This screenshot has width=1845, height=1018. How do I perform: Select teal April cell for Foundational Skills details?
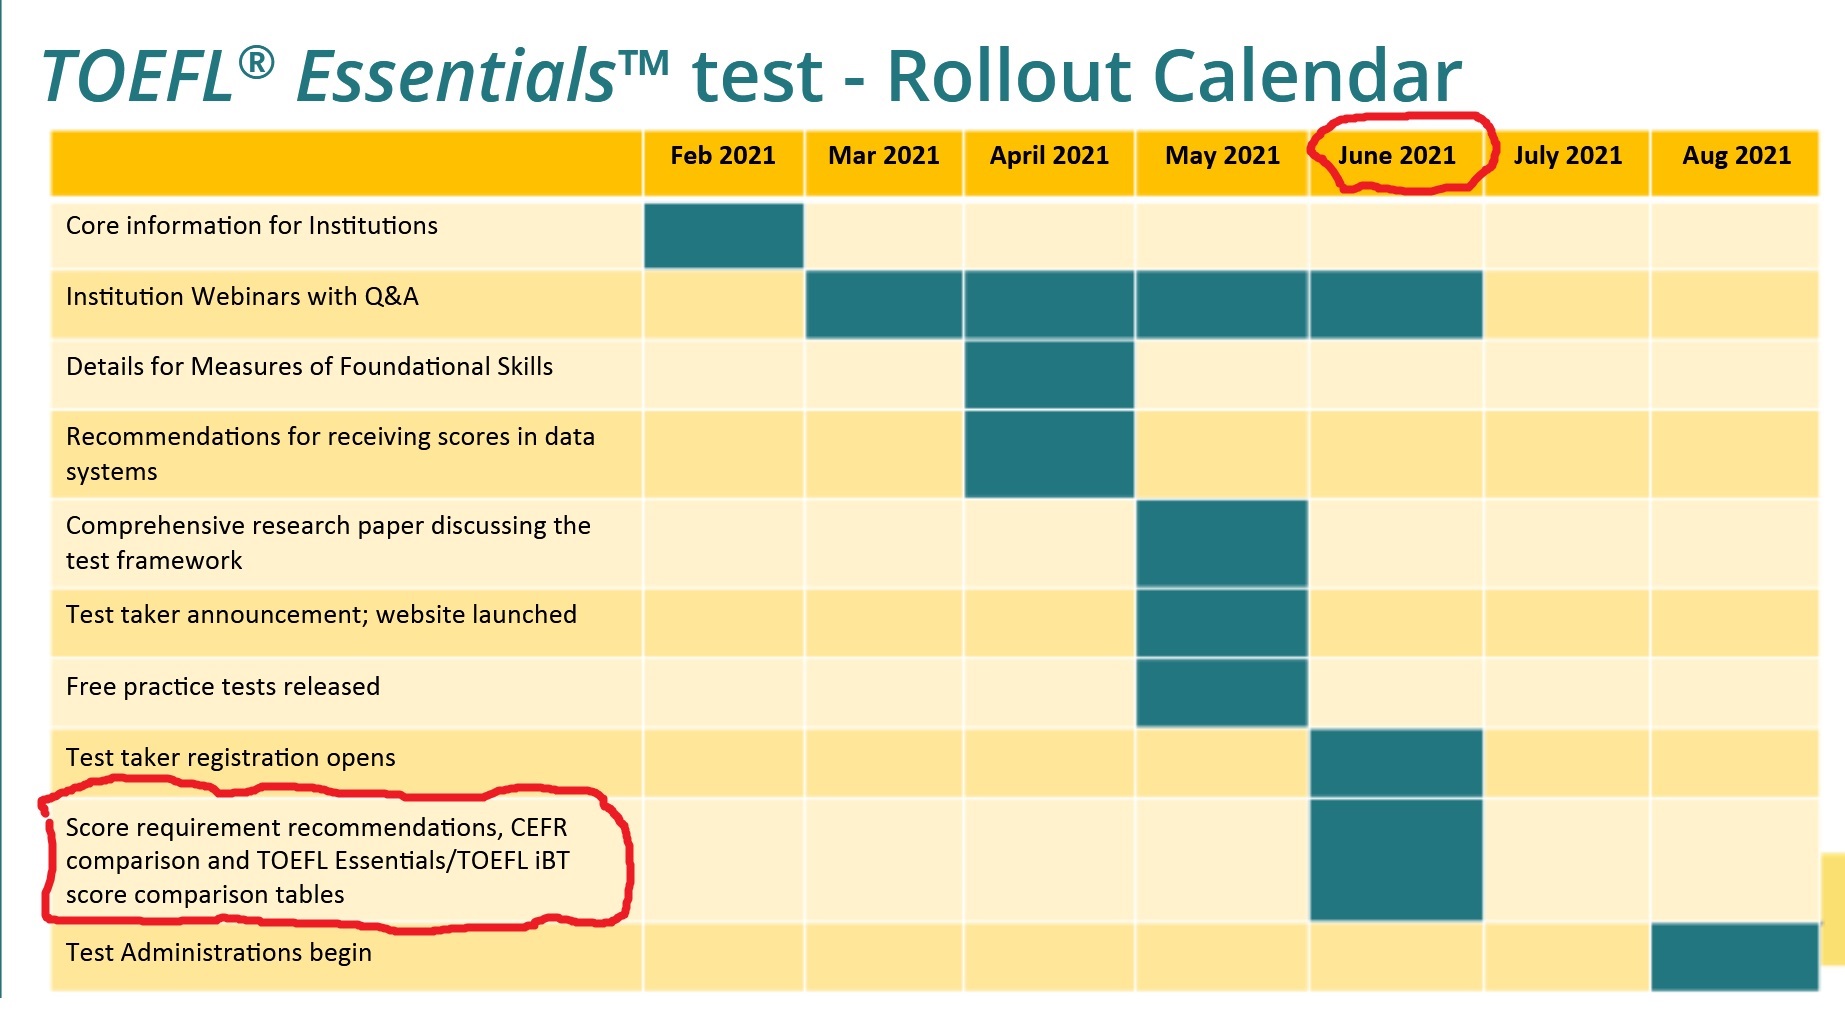1049,374
